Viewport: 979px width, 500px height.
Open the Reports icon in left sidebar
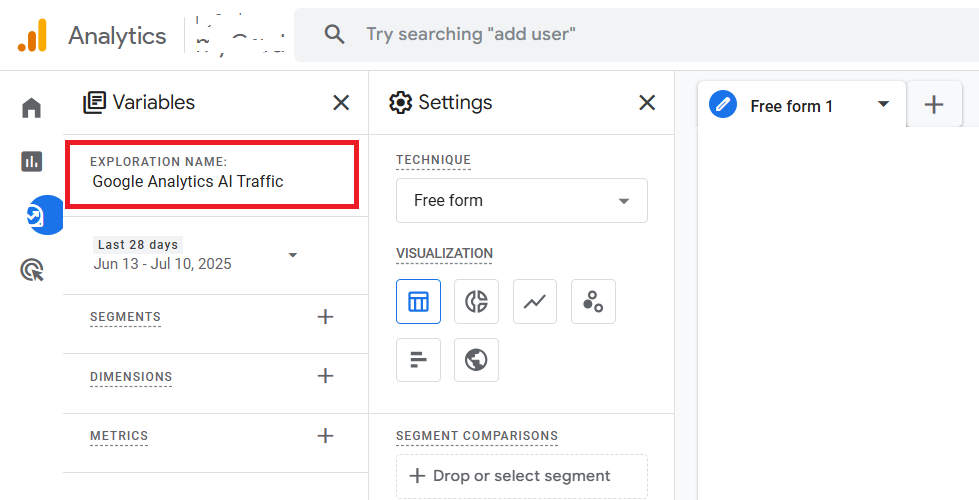point(32,161)
